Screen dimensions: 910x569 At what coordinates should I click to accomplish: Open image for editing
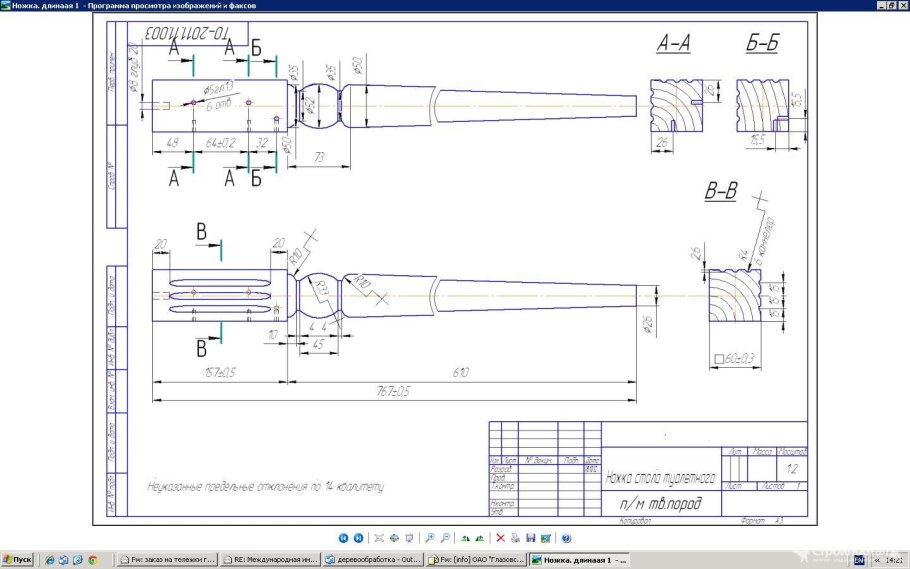(x=544, y=537)
